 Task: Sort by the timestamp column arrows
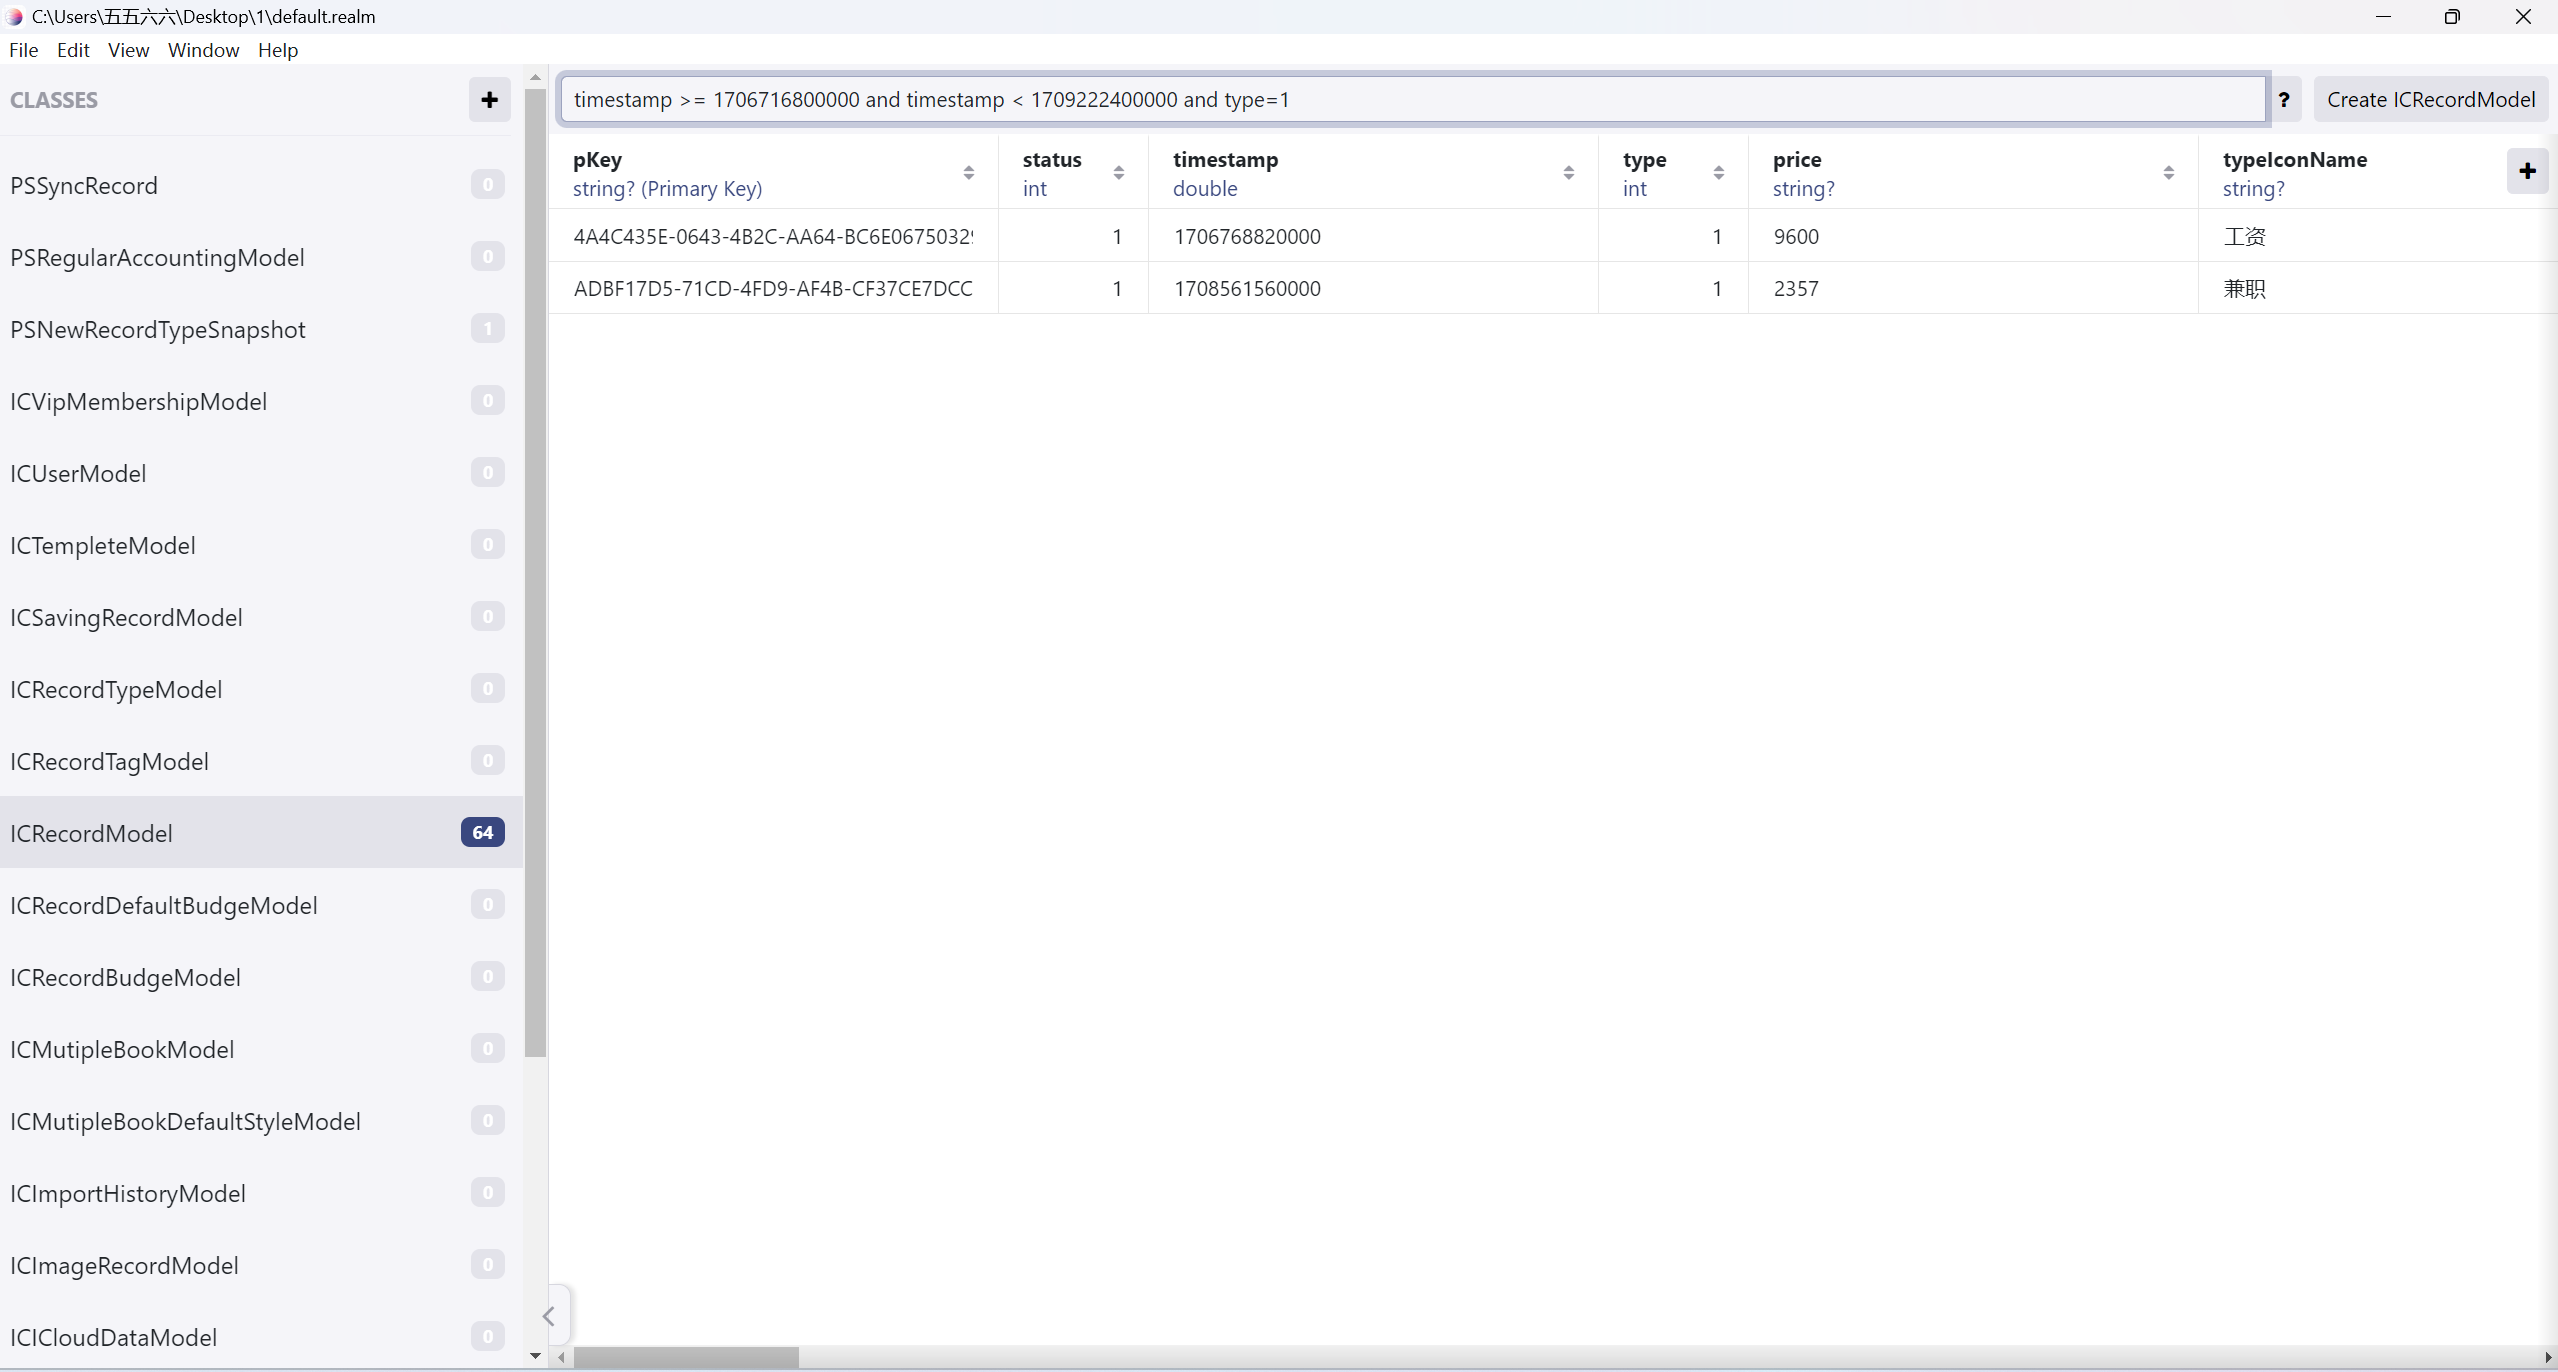click(x=1568, y=173)
